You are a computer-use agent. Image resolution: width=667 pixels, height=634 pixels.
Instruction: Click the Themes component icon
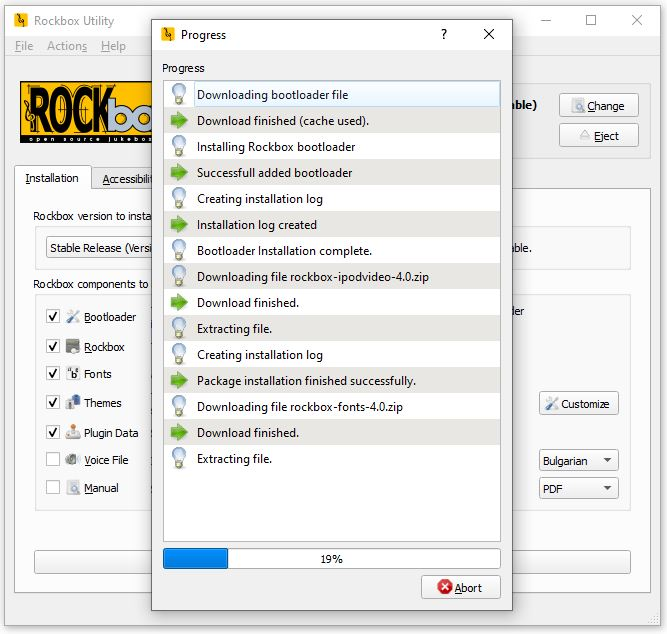pyautogui.click(x=73, y=403)
